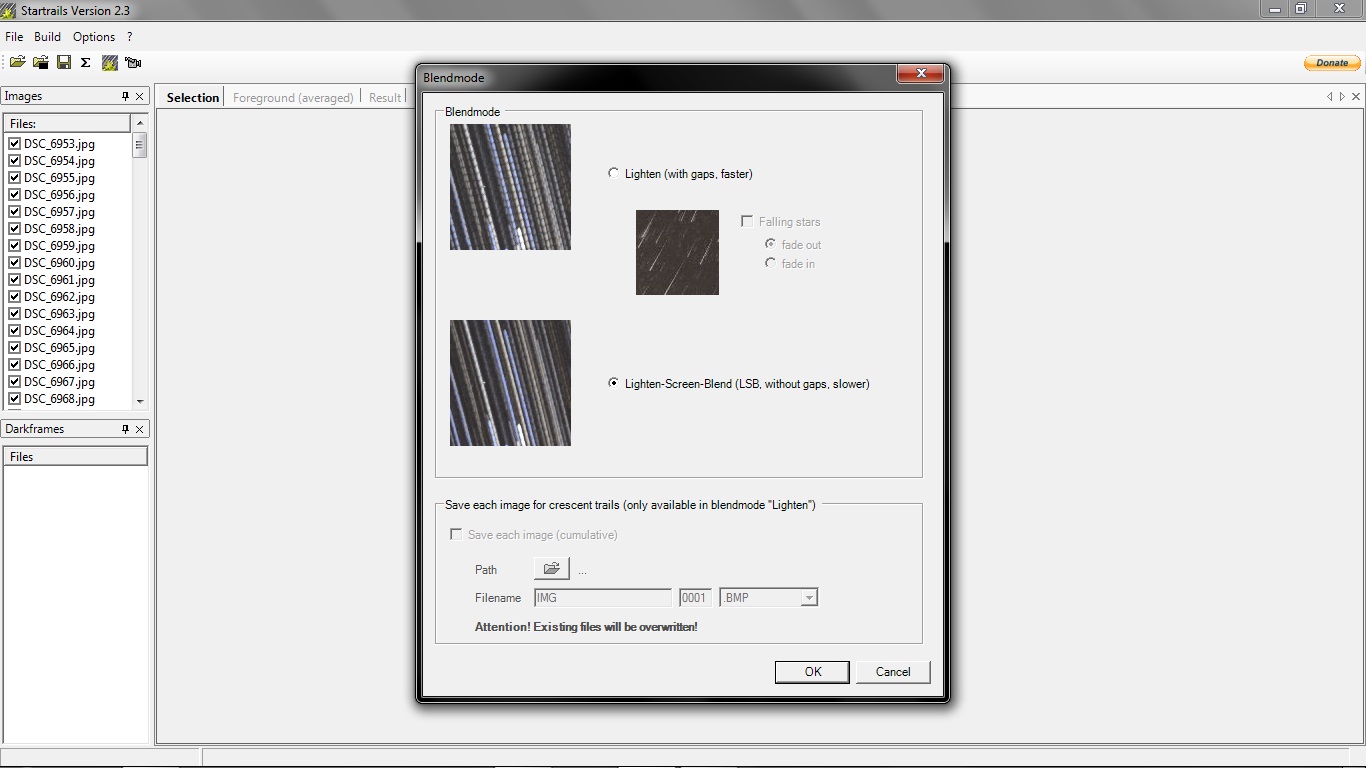Image resolution: width=1366 pixels, height=768 pixels.
Task: Select DSC_6959.jpg file name
Action: pyautogui.click(x=59, y=246)
